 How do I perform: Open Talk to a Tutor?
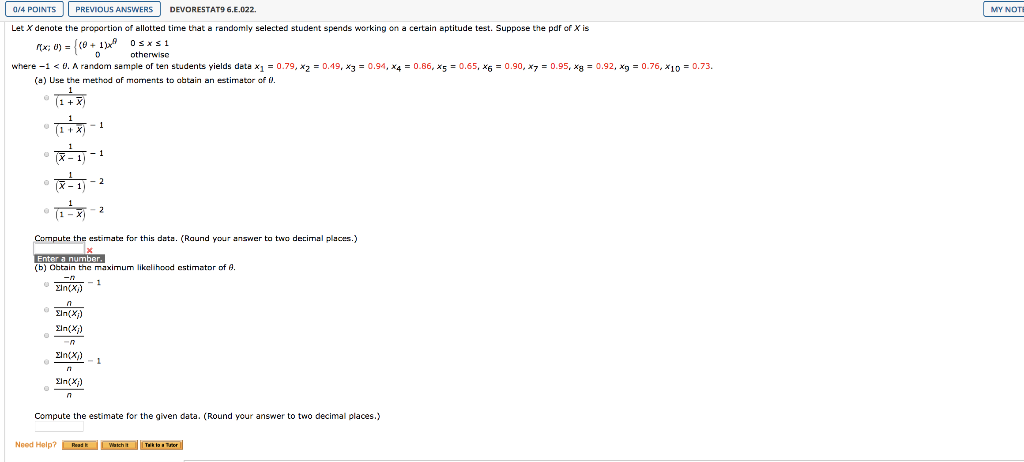pos(161,445)
